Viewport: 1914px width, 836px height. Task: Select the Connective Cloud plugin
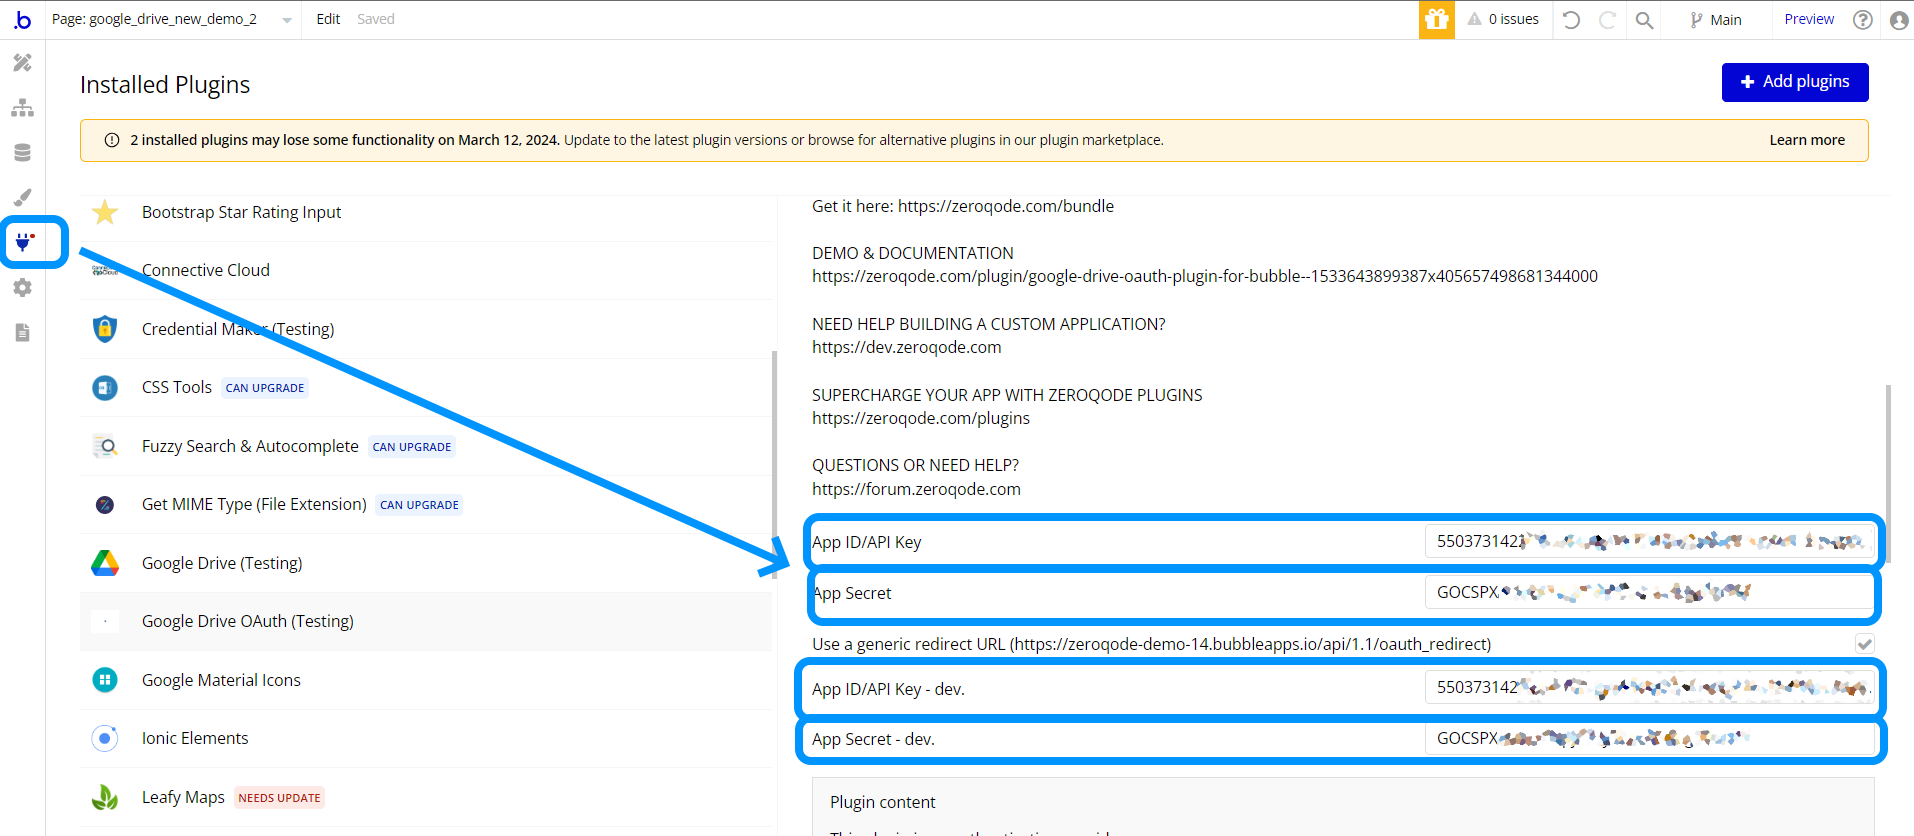(x=425, y=270)
